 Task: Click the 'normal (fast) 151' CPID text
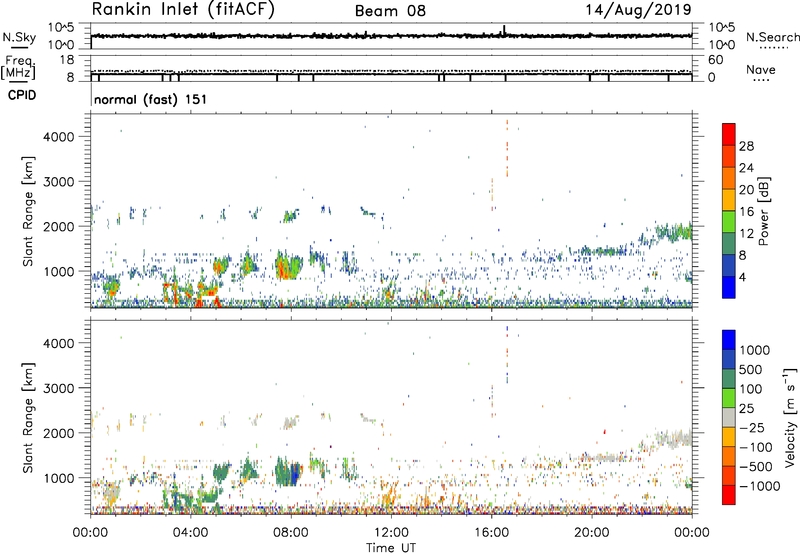(x=151, y=99)
